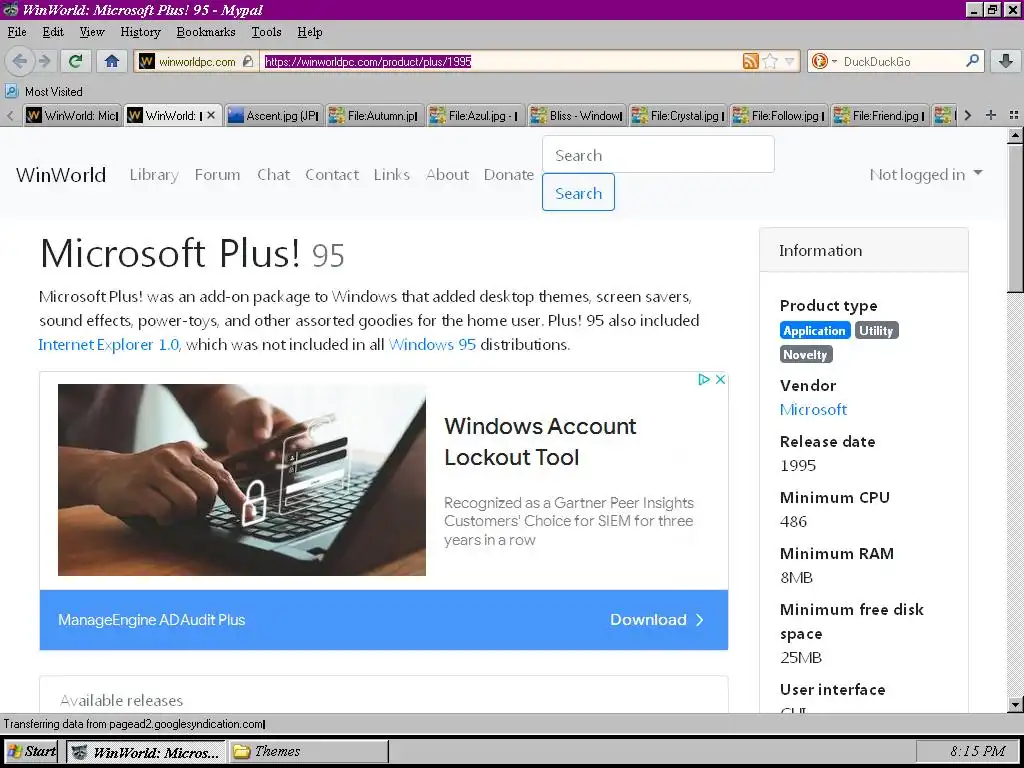Screen dimensions: 1024x768
Task: Click the site Search input field
Action: [658, 155]
